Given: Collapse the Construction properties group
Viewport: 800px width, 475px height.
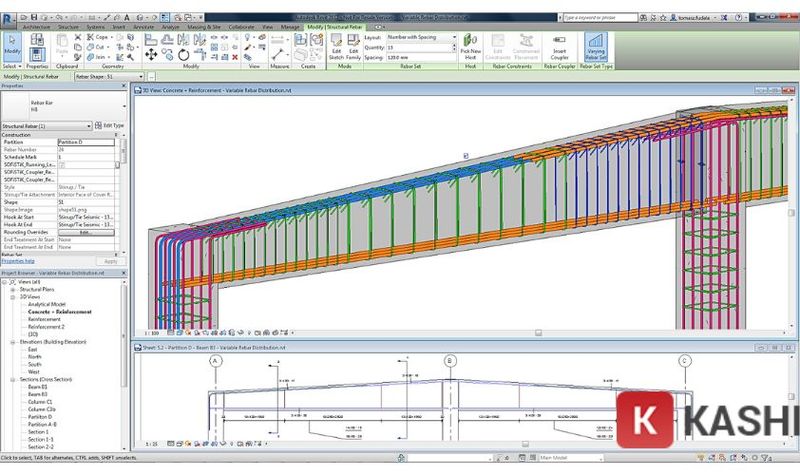Looking at the screenshot, I should point(116,135).
